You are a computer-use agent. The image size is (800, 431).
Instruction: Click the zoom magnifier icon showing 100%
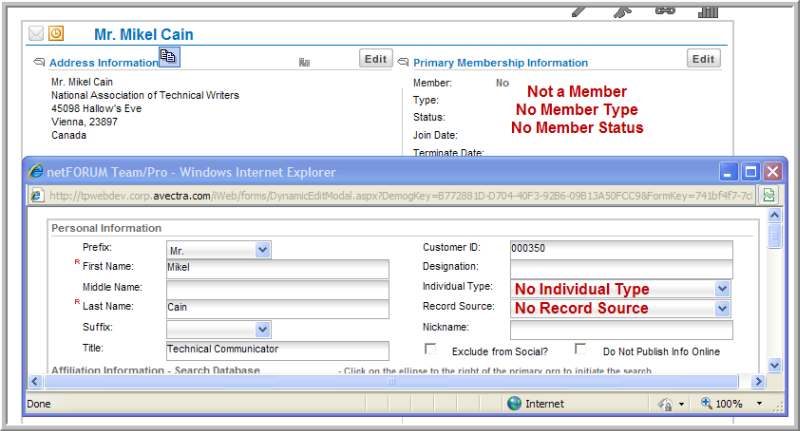[x=707, y=403]
